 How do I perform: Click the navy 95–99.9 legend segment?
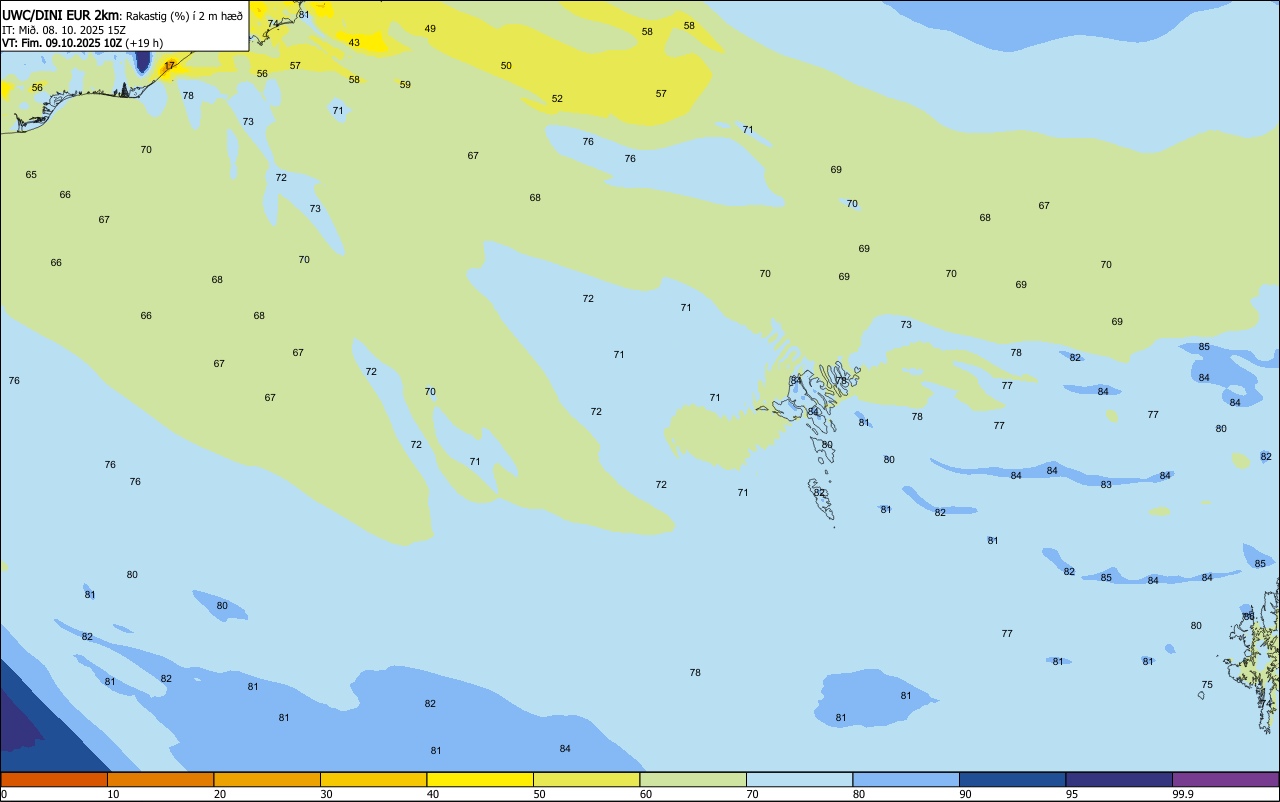coord(1119,779)
